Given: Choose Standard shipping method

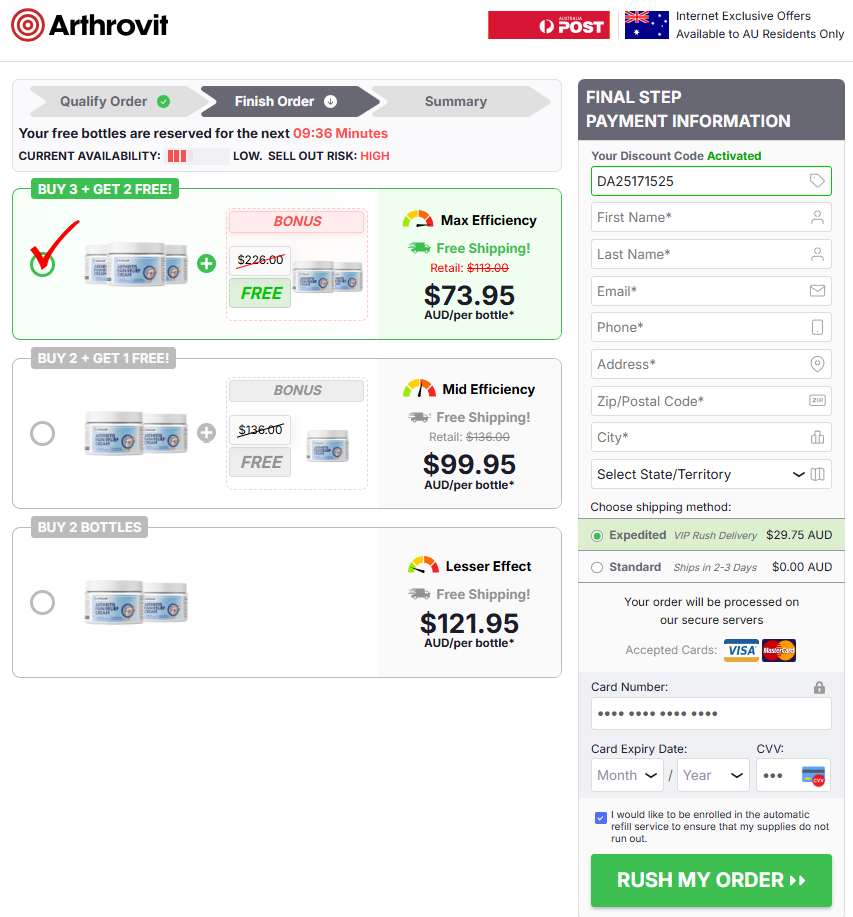Looking at the screenshot, I should click(x=596, y=568).
